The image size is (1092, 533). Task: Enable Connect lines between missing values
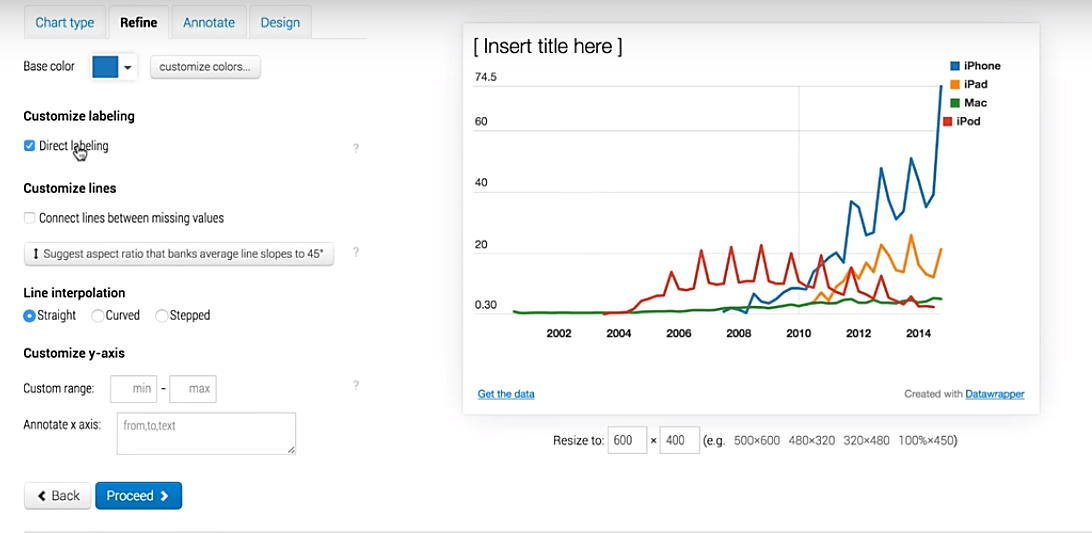pyautogui.click(x=29, y=218)
